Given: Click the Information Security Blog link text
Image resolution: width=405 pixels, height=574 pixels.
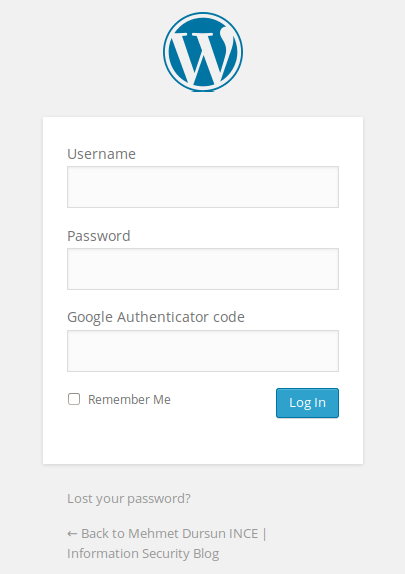Looking at the screenshot, I should (x=143, y=554).
